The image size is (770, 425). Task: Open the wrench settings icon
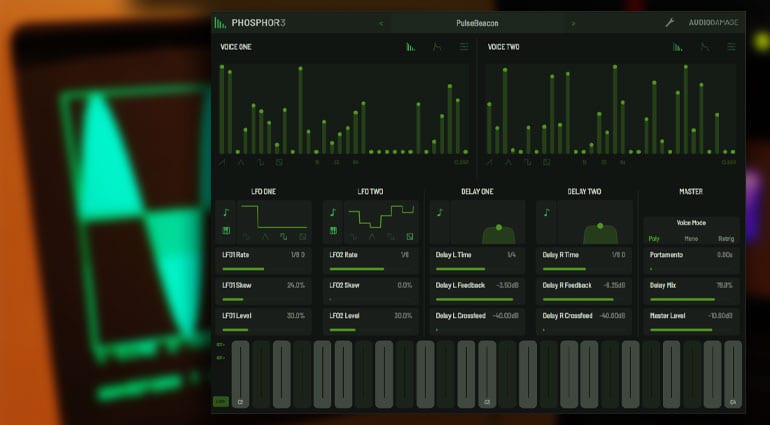point(669,23)
